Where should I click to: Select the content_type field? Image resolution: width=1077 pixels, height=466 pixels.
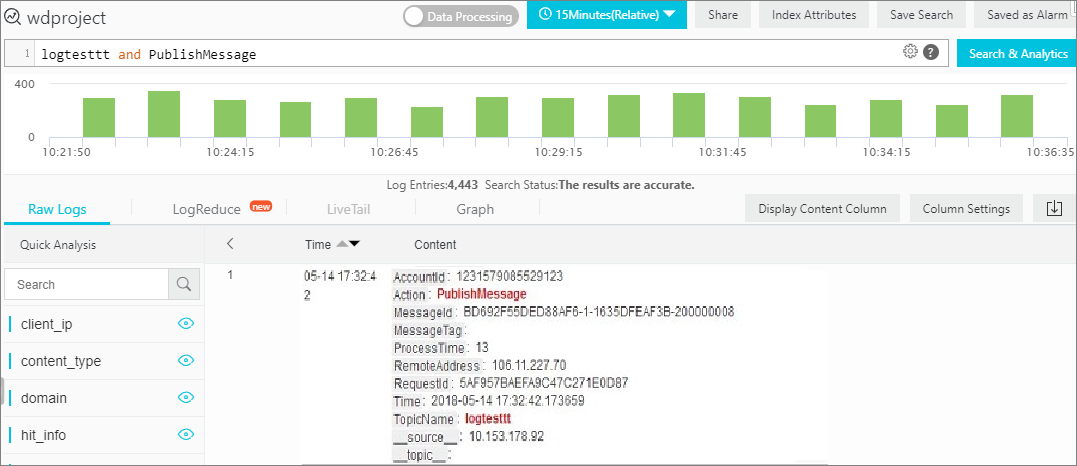pos(61,362)
